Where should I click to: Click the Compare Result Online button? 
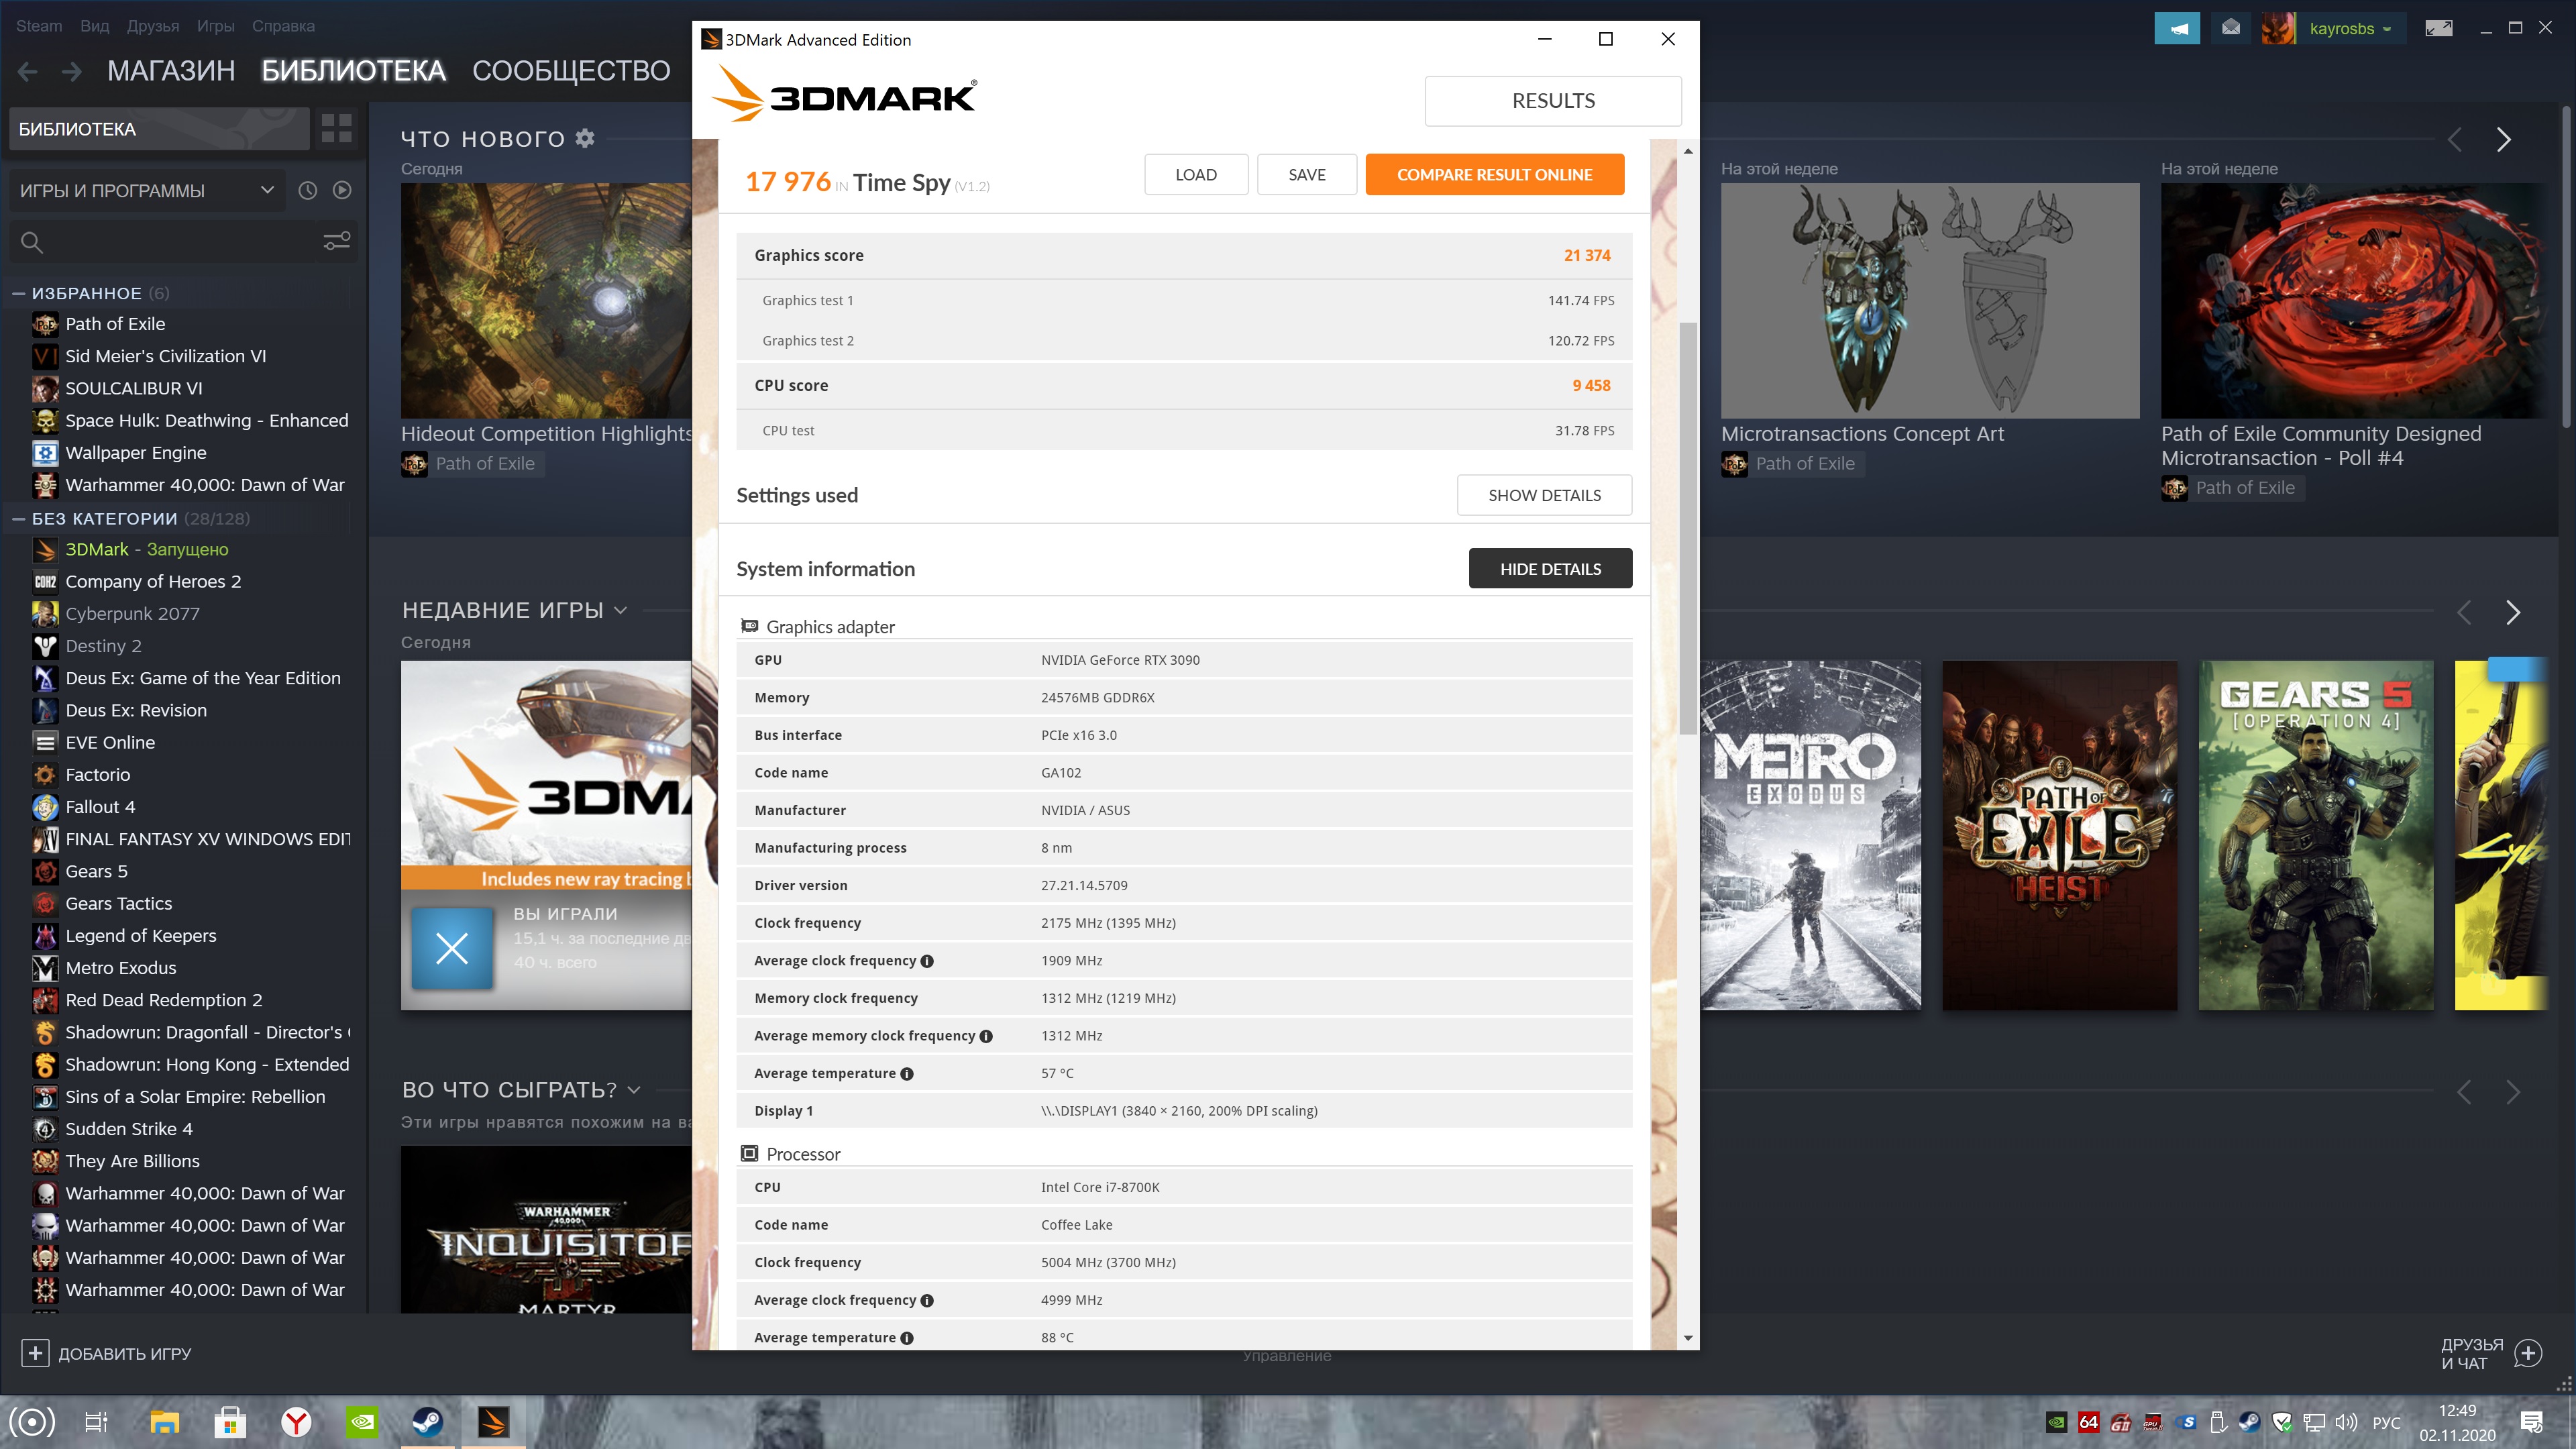[x=1494, y=174]
